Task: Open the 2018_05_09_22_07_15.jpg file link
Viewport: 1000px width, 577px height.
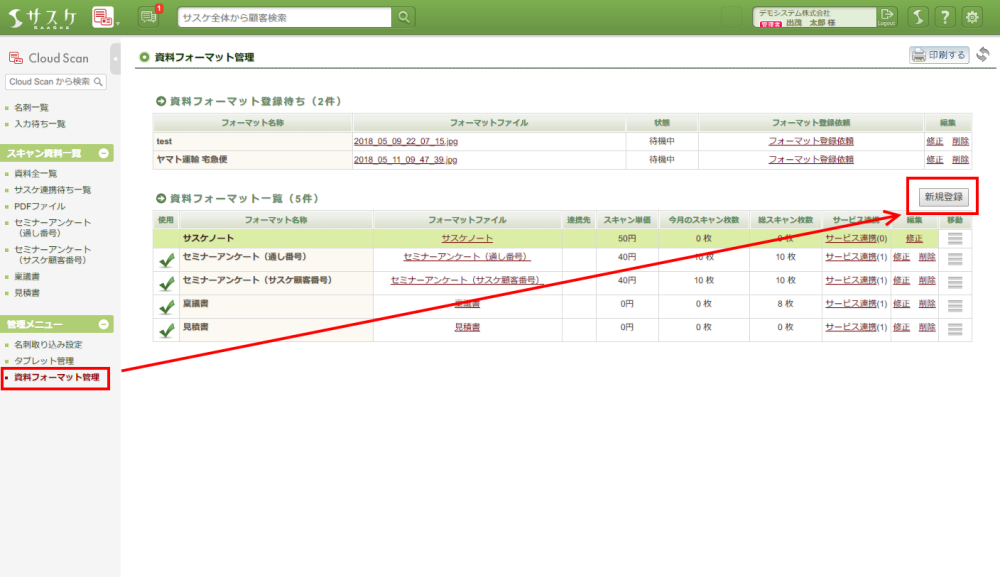Action: click(405, 142)
